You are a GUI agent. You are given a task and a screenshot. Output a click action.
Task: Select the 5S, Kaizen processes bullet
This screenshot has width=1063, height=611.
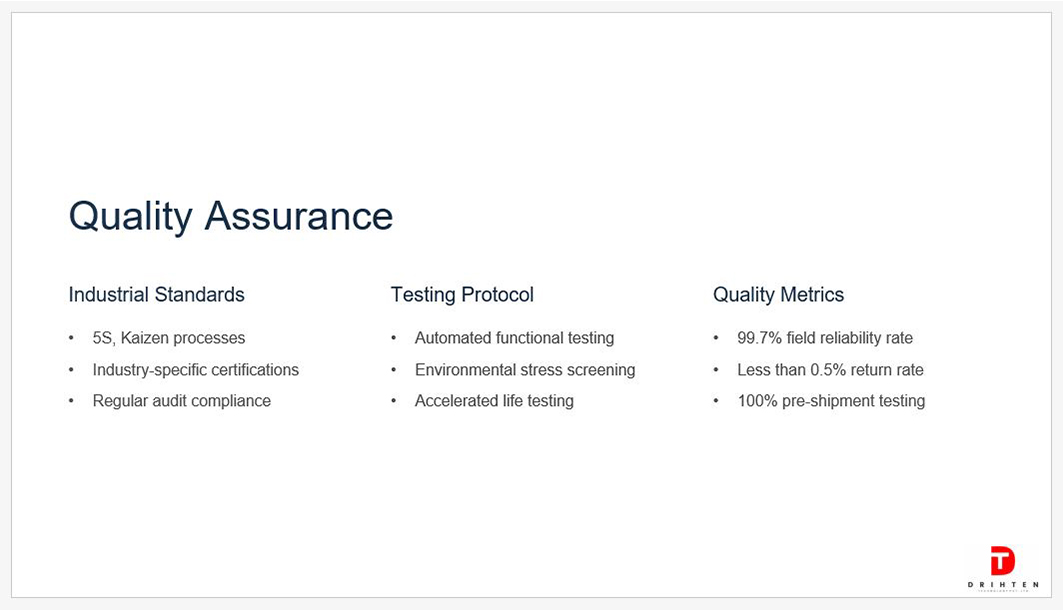click(x=169, y=338)
